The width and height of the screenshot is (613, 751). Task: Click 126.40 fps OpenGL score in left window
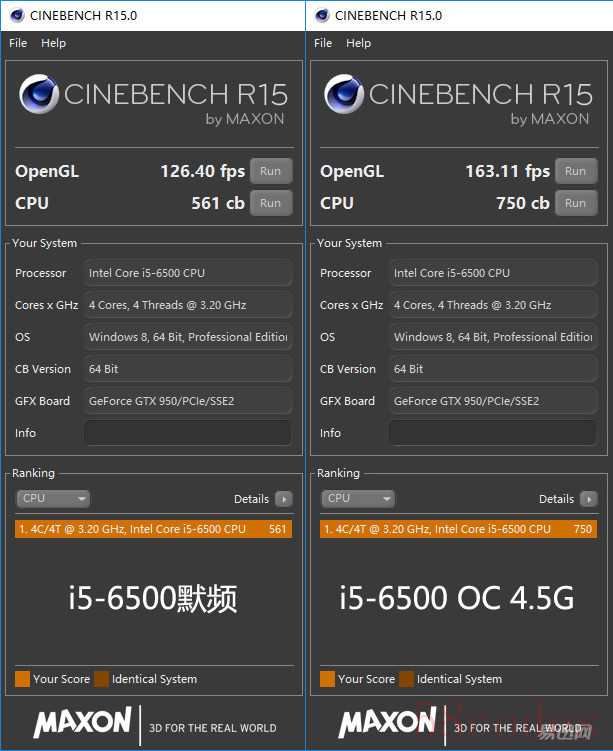coord(203,171)
